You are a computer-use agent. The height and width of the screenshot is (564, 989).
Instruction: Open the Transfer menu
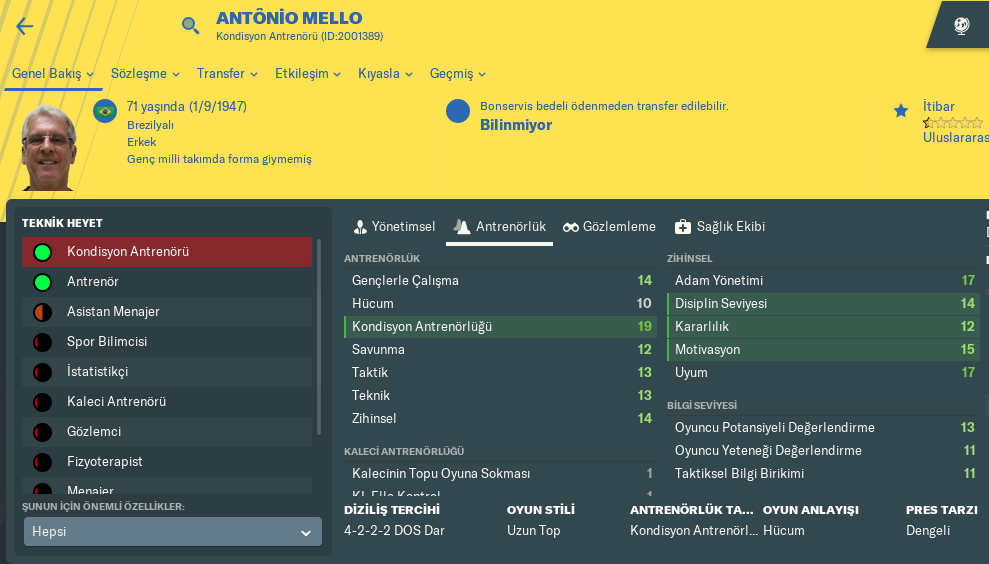[227, 74]
